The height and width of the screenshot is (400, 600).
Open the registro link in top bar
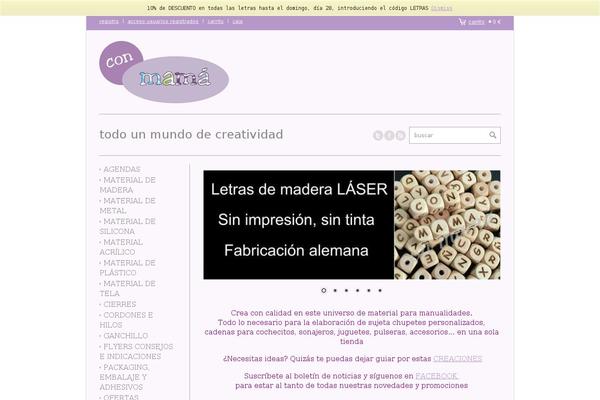(x=109, y=21)
